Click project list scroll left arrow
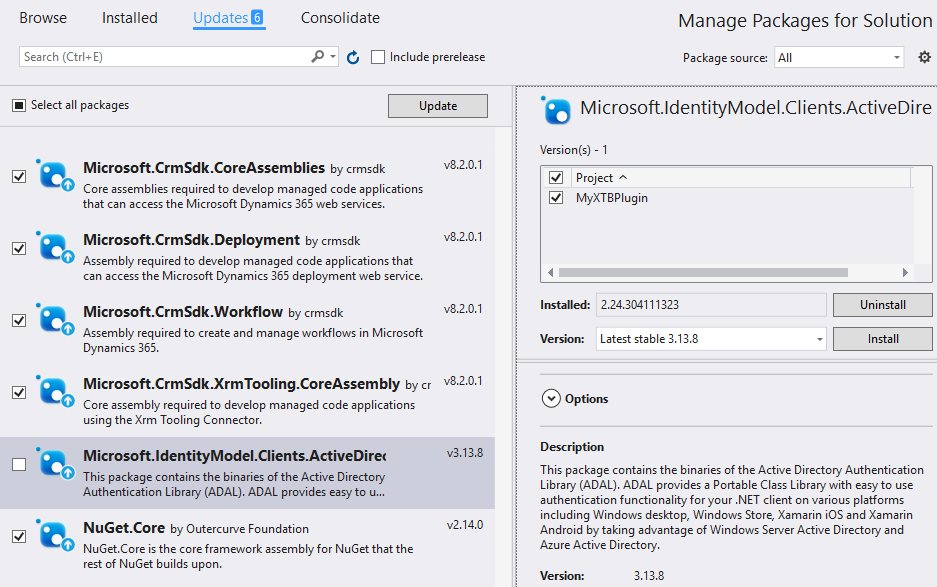The width and height of the screenshot is (937, 587). (550, 273)
